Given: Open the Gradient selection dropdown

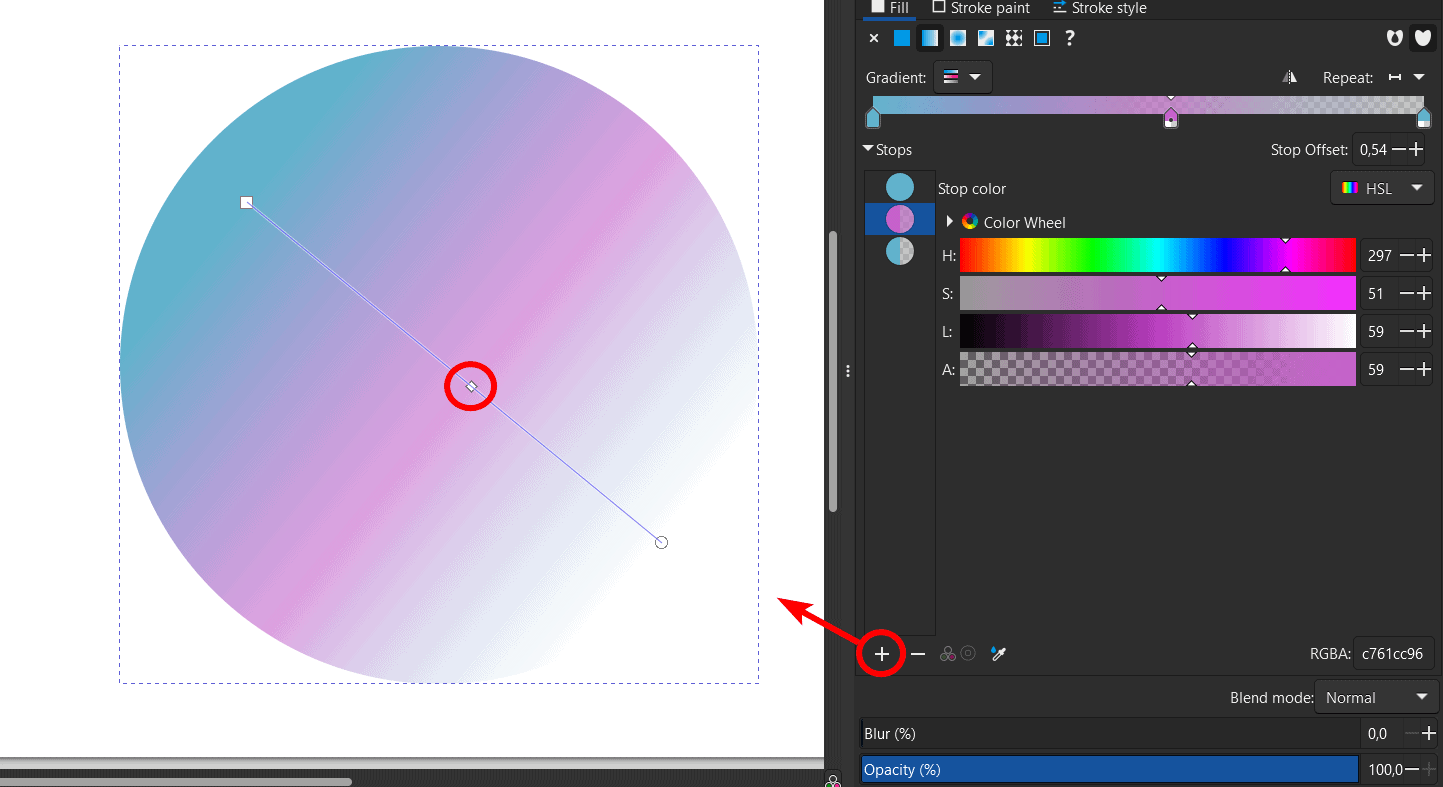Looking at the screenshot, I should click(962, 77).
